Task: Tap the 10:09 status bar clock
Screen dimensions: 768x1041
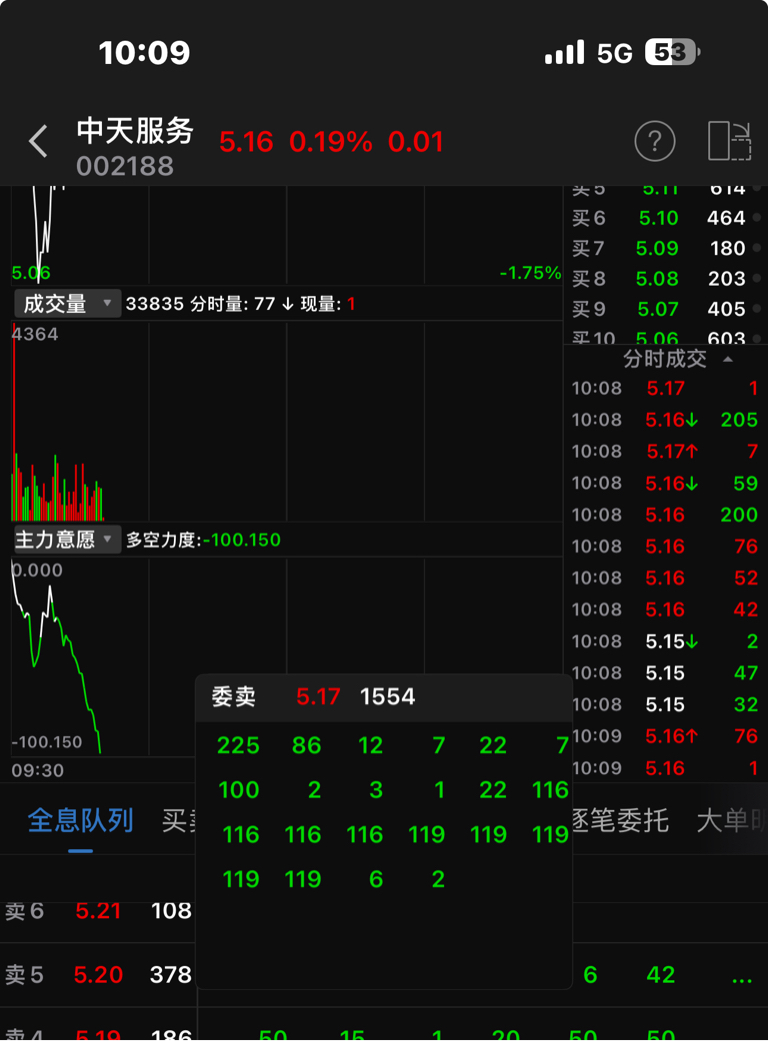Action: pos(144,52)
